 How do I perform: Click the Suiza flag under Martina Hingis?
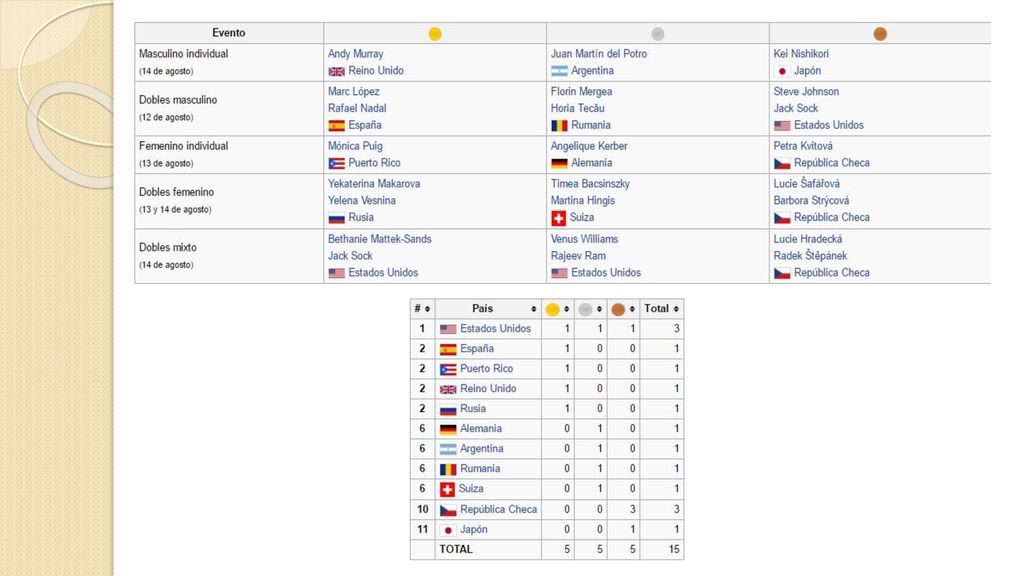(x=558, y=218)
